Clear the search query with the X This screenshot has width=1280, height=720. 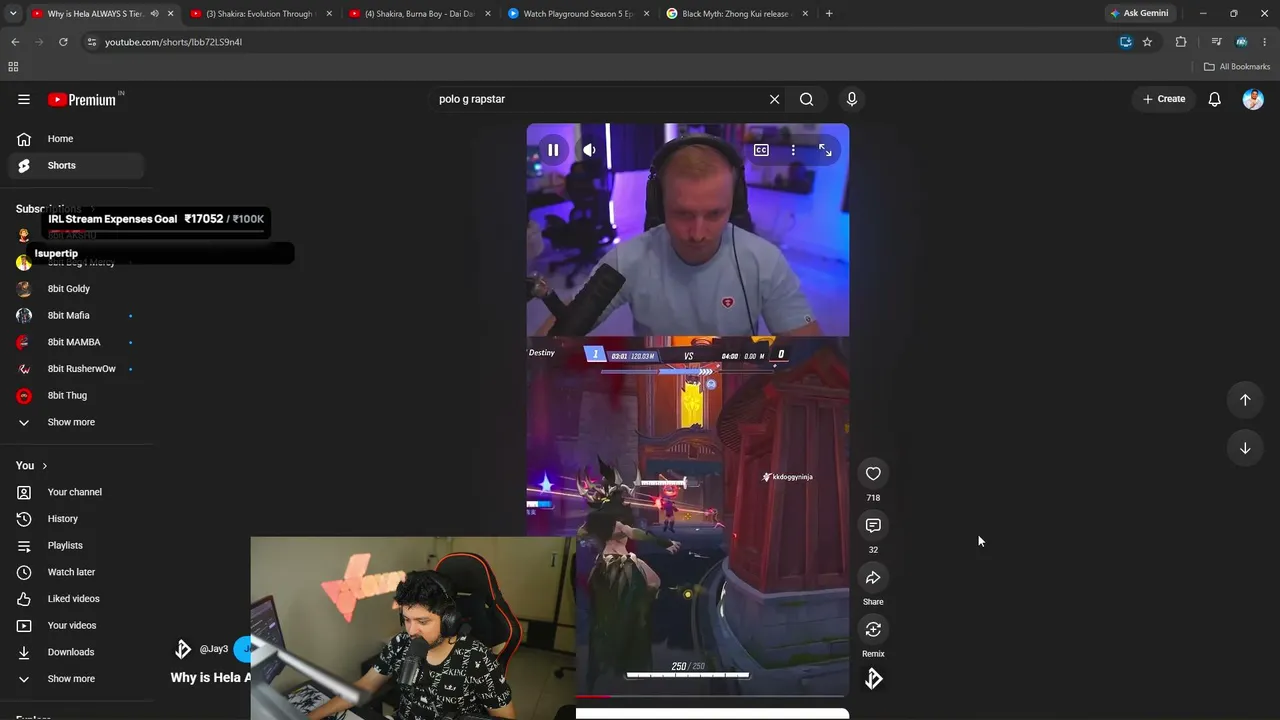point(774,99)
